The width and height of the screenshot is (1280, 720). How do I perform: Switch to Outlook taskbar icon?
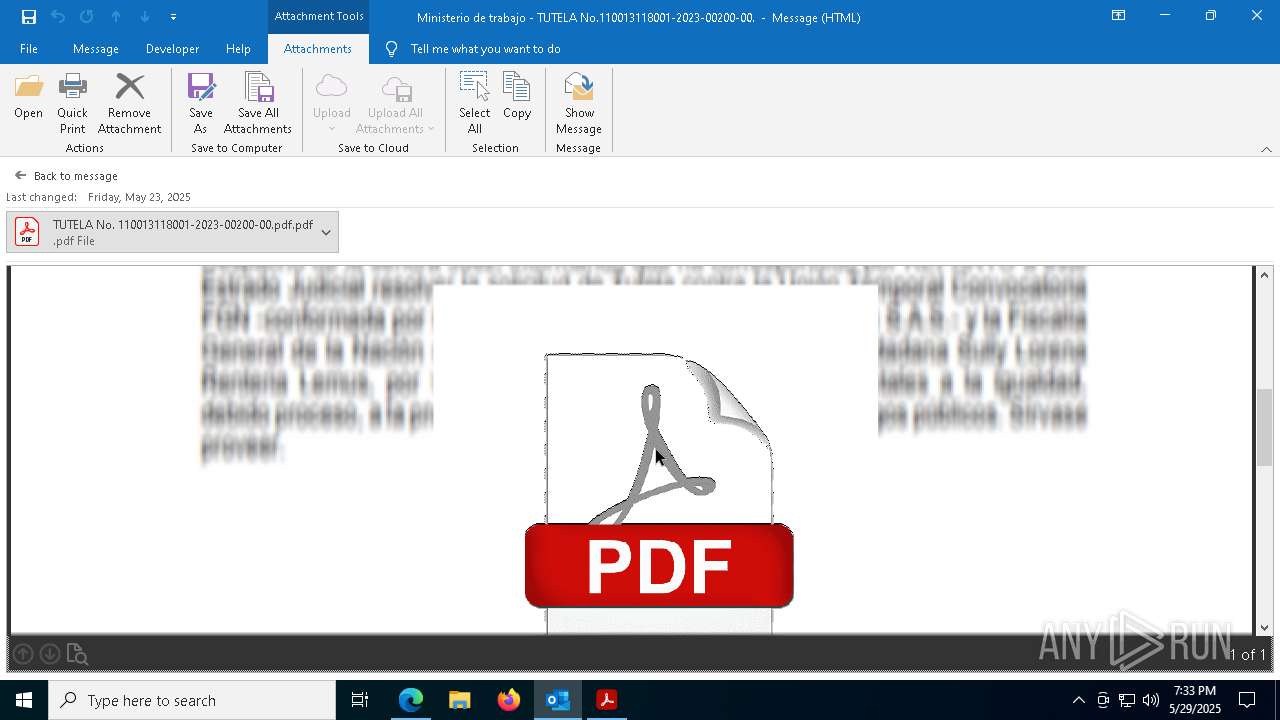(x=558, y=700)
